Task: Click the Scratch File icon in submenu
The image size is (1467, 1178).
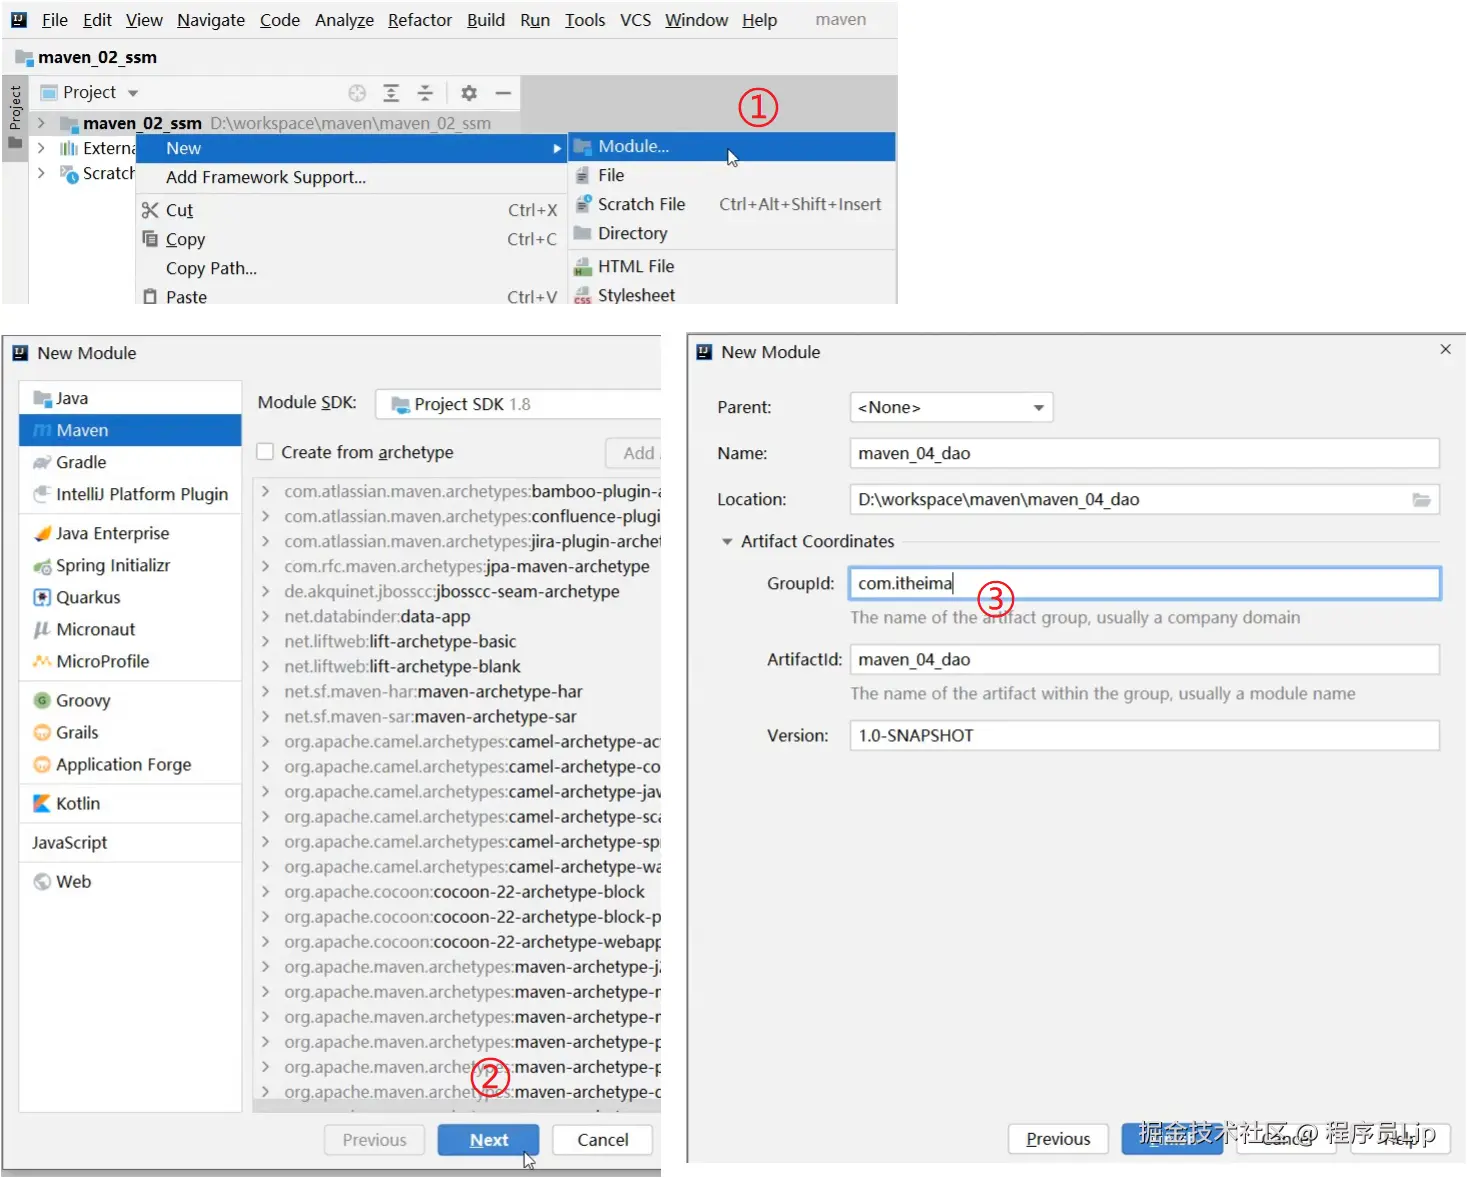Action: [x=583, y=204]
